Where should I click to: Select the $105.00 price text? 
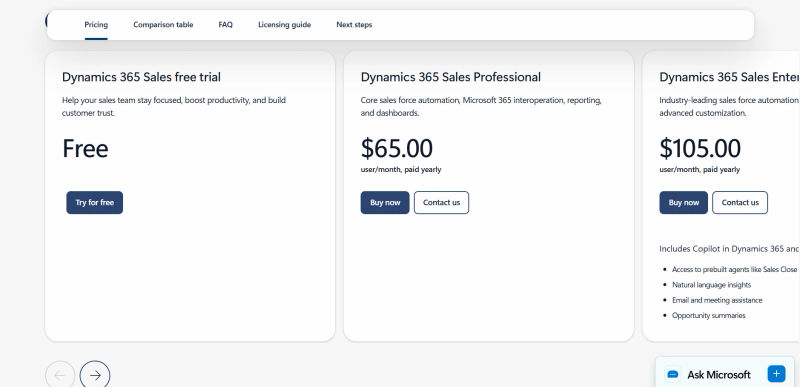[699, 148]
